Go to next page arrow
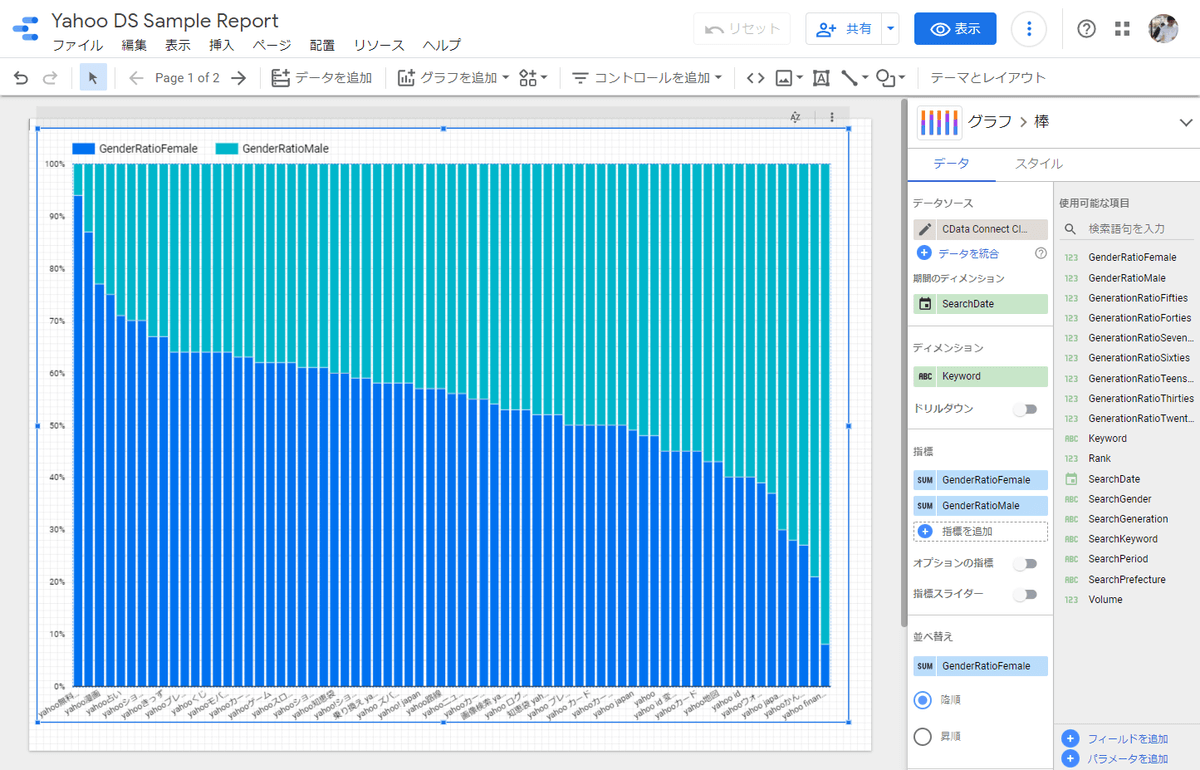The height and width of the screenshot is (770, 1200). click(238, 77)
